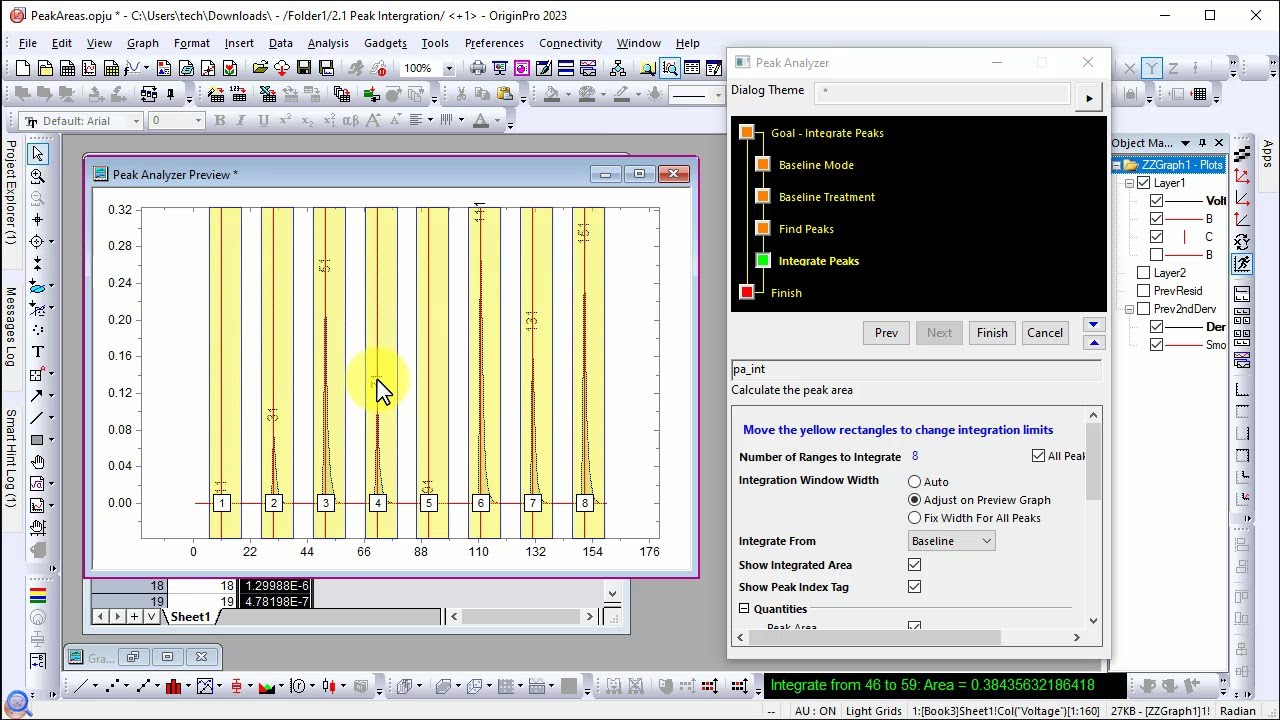
Task: Switch to the Sheet1 worksheet tab
Action: [190, 617]
